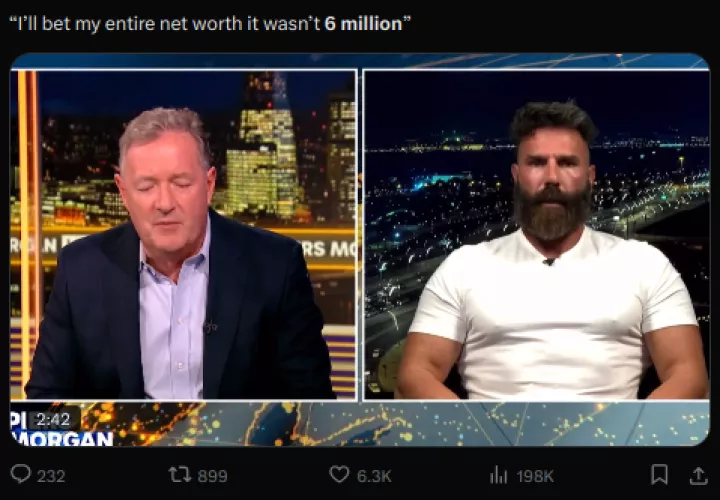Click the 899 reposts count
Image resolution: width=720 pixels, height=500 pixels.
pos(212,476)
